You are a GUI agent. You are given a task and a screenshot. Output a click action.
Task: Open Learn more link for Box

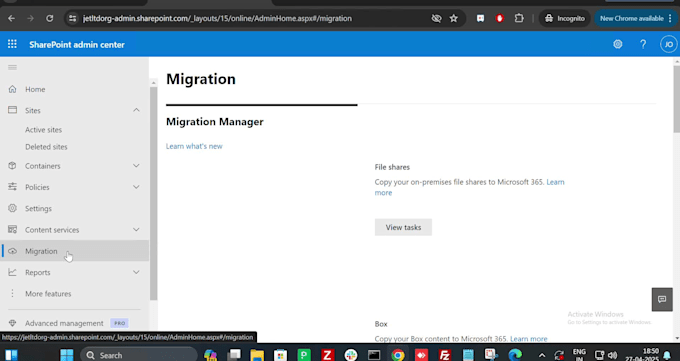tap(529, 339)
